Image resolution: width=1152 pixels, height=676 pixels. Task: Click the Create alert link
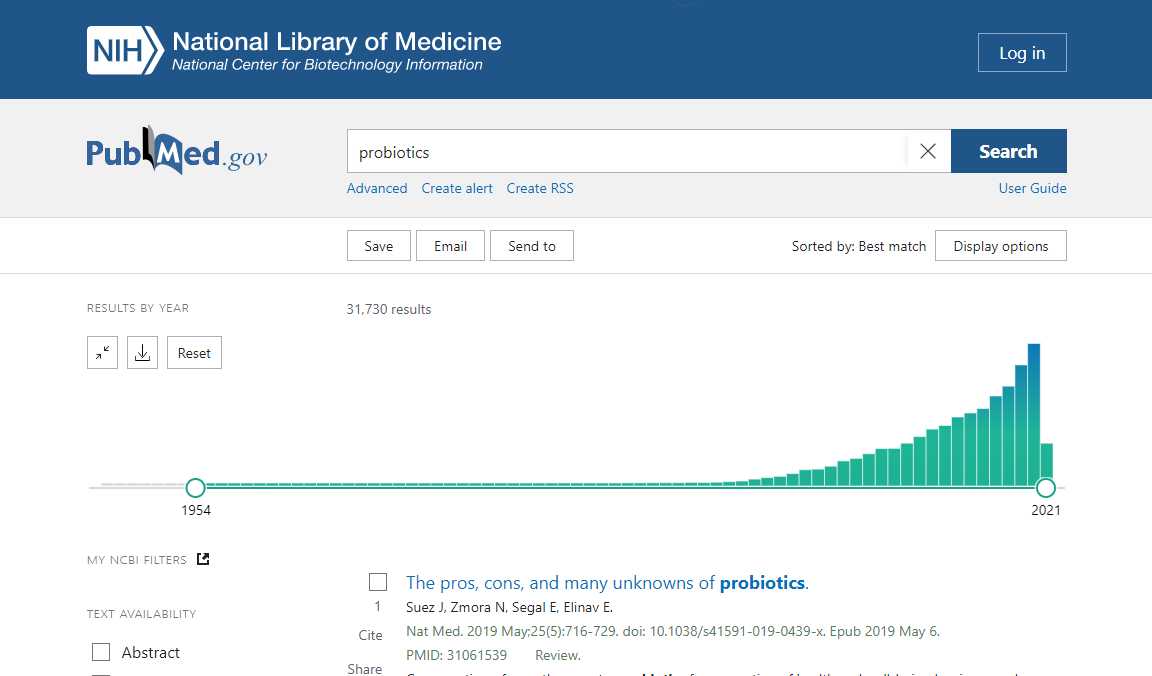point(457,188)
